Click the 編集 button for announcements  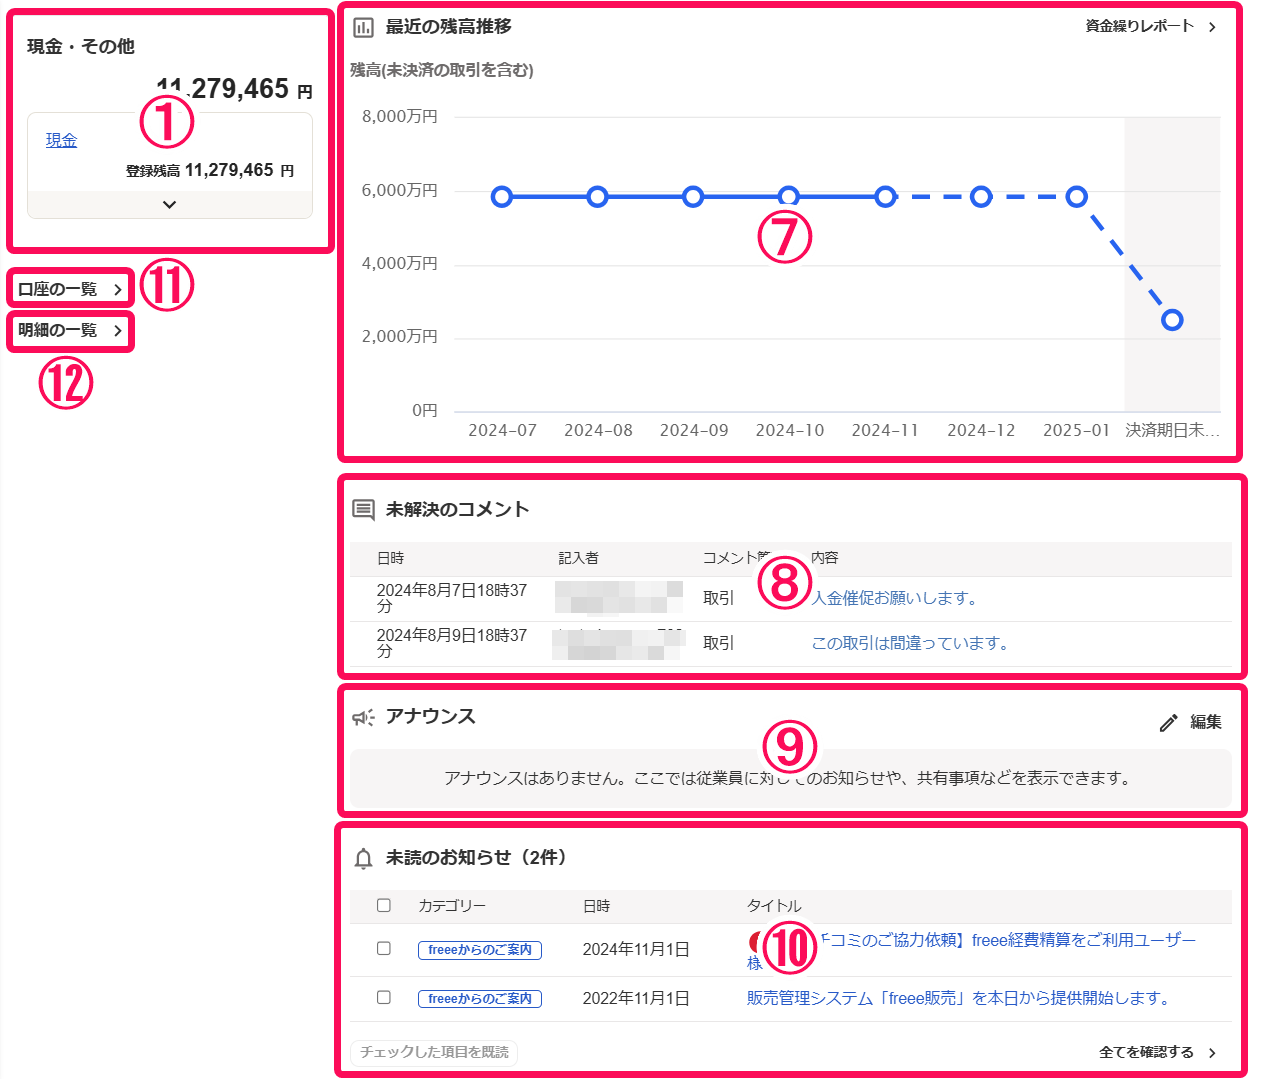click(1191, 722)
